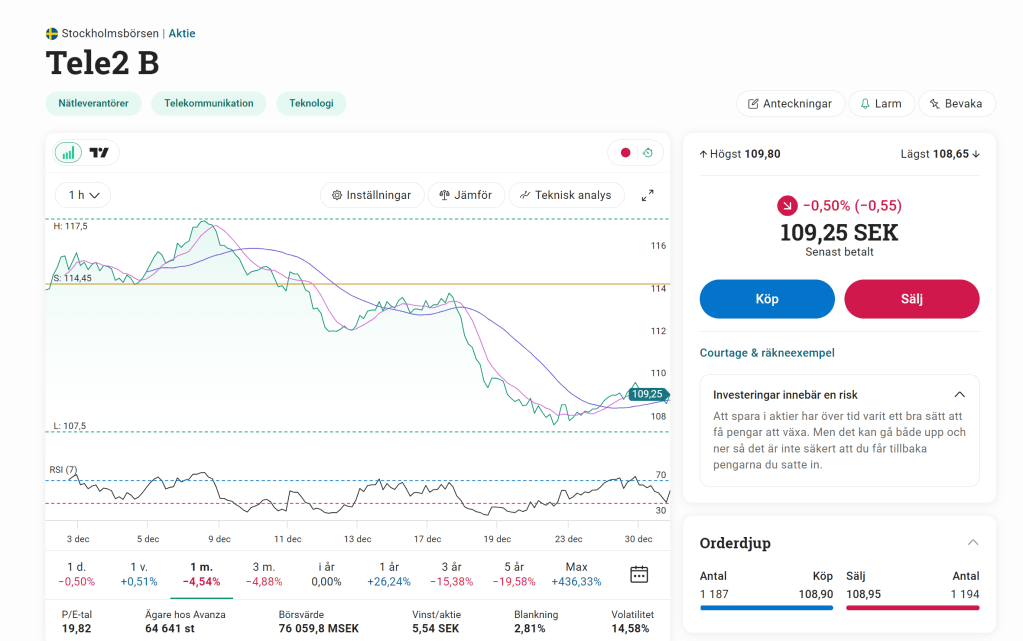Image resolution: width=1023 pixels, height=641 pixels.
Task: Click the clock history icon in chart header
Action: pos(648,153)
